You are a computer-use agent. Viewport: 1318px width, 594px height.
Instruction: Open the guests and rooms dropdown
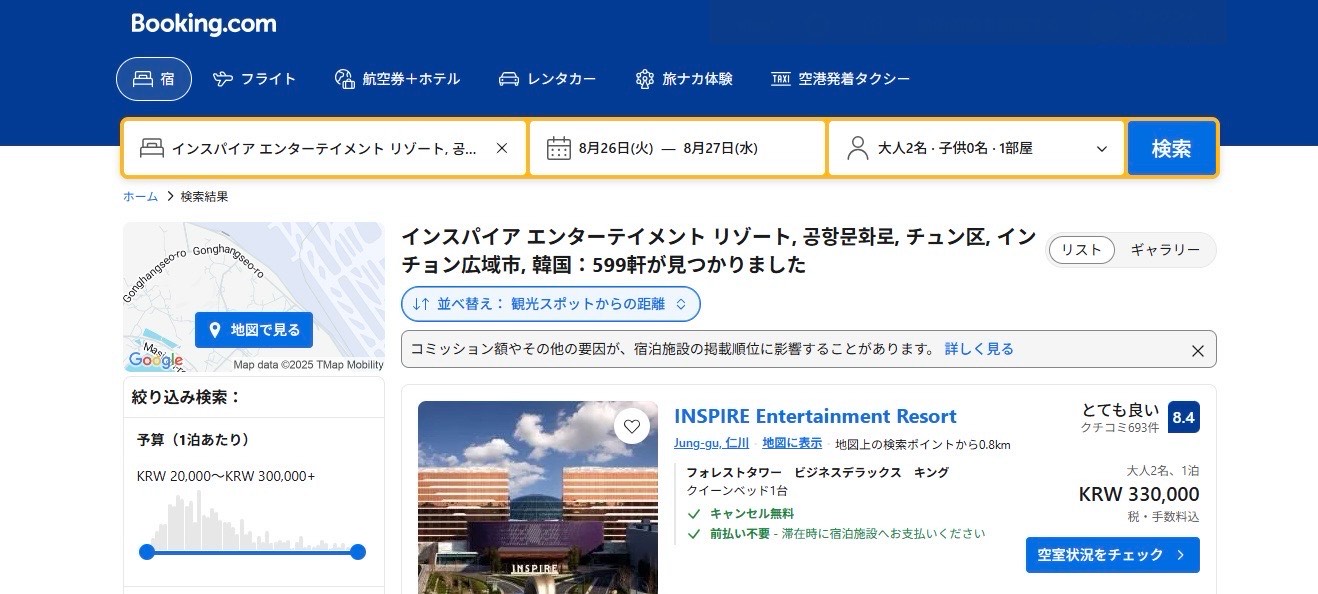977,148
